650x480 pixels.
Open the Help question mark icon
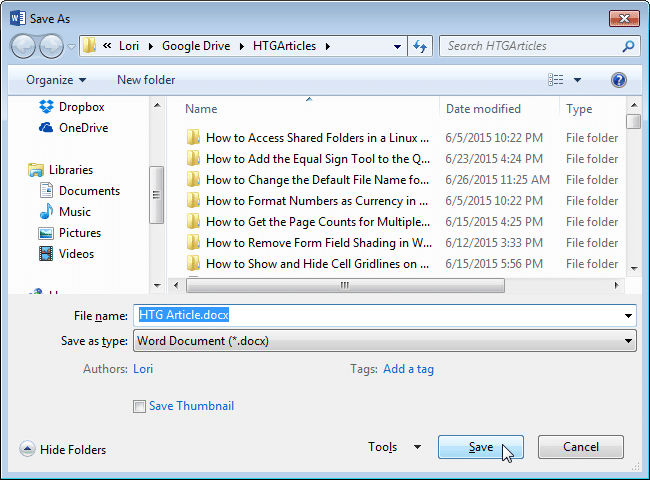[x=618, y=80]
